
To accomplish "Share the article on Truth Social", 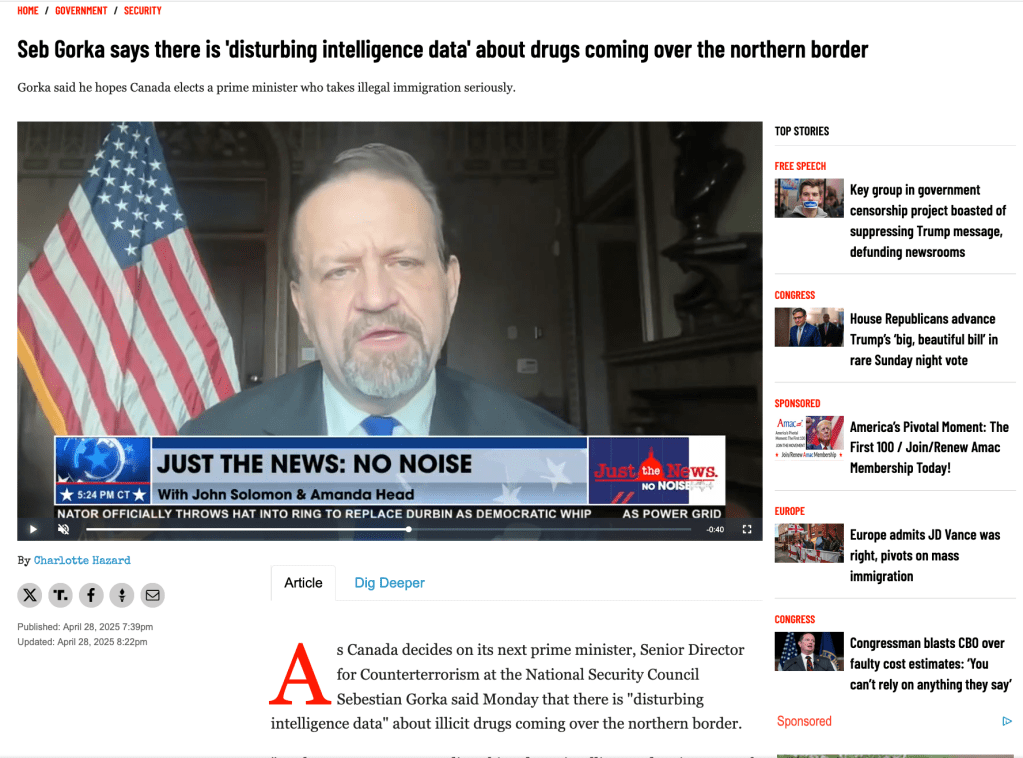I will (x=60, y=595).
